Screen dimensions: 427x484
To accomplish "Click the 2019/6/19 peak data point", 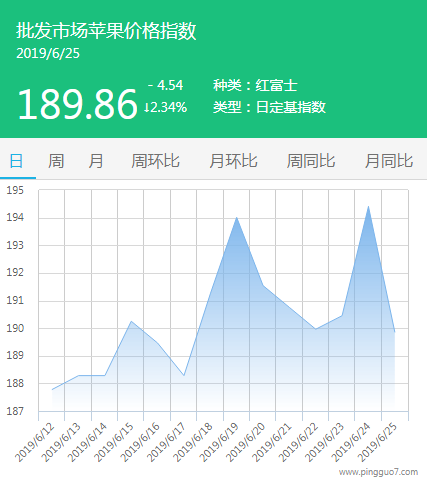I will click(237, 218).
